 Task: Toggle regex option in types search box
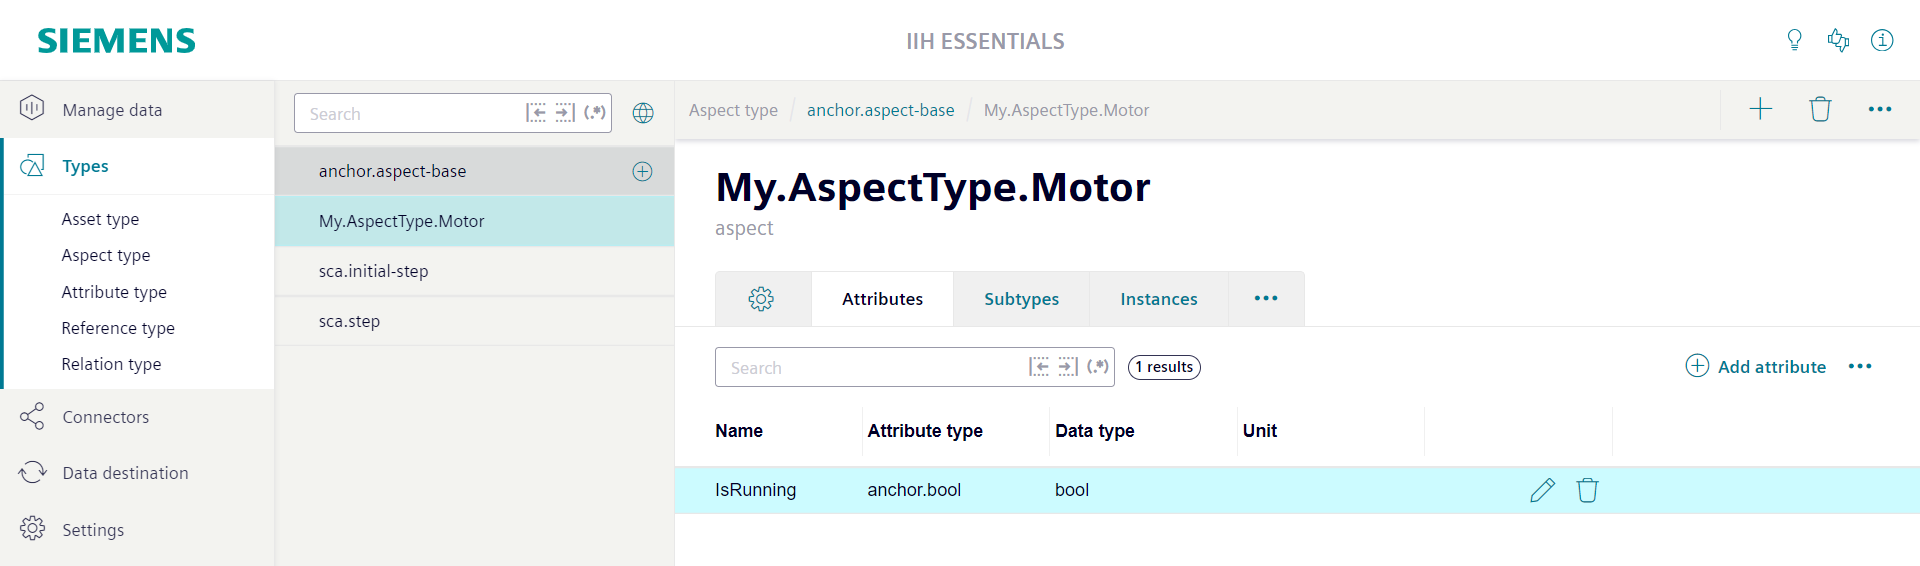[x=595, y=113]
